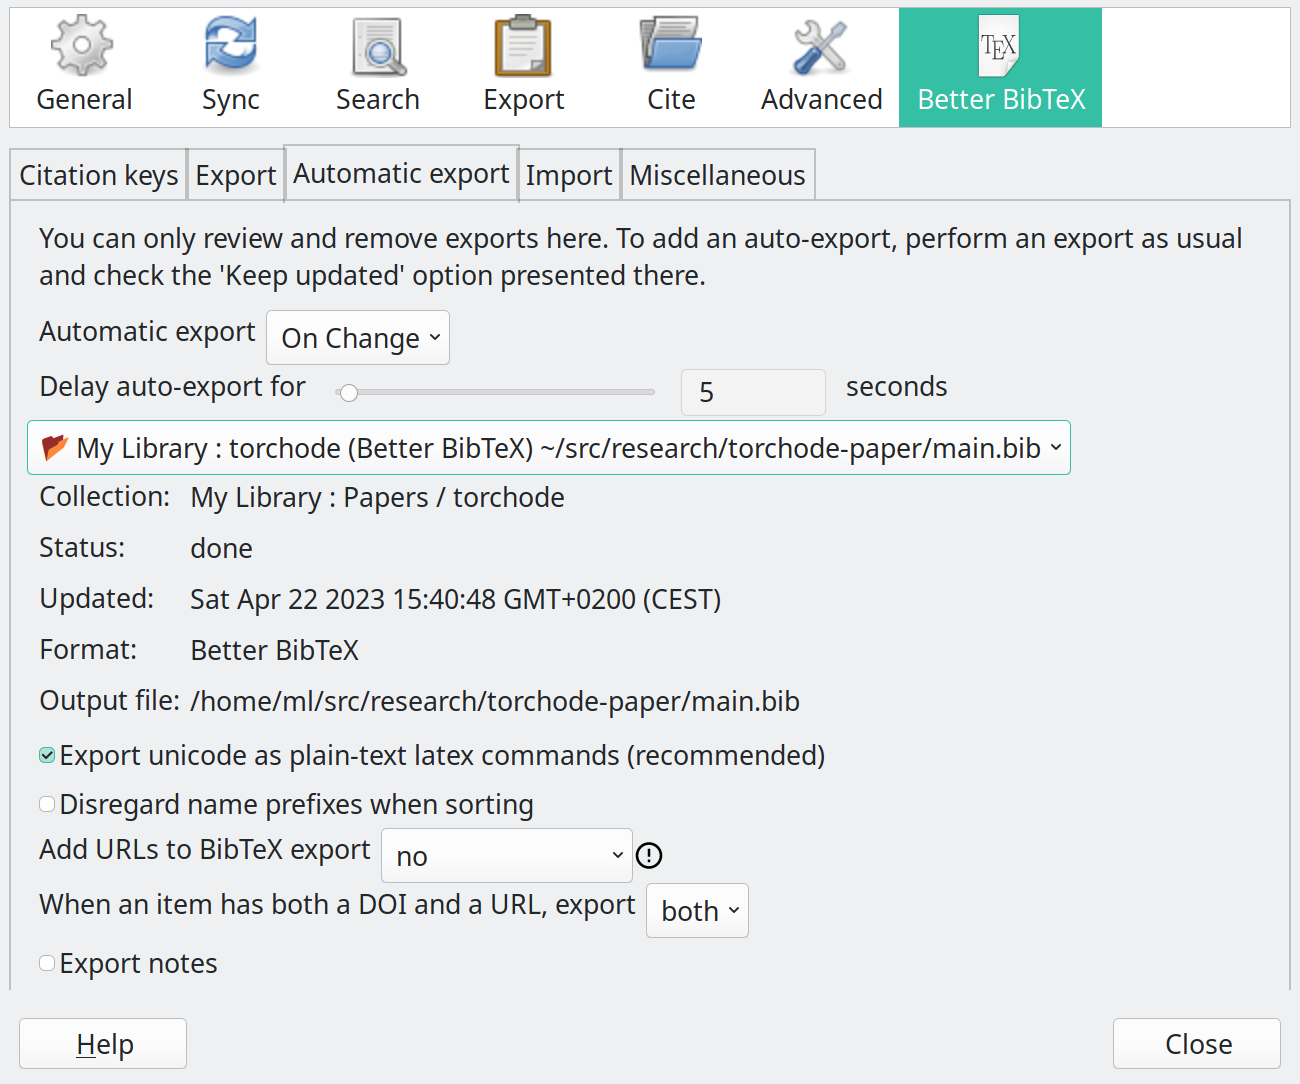Switch to the Citation keys tab
This screenshot has width=1300, height=1084.
(98, 175)
